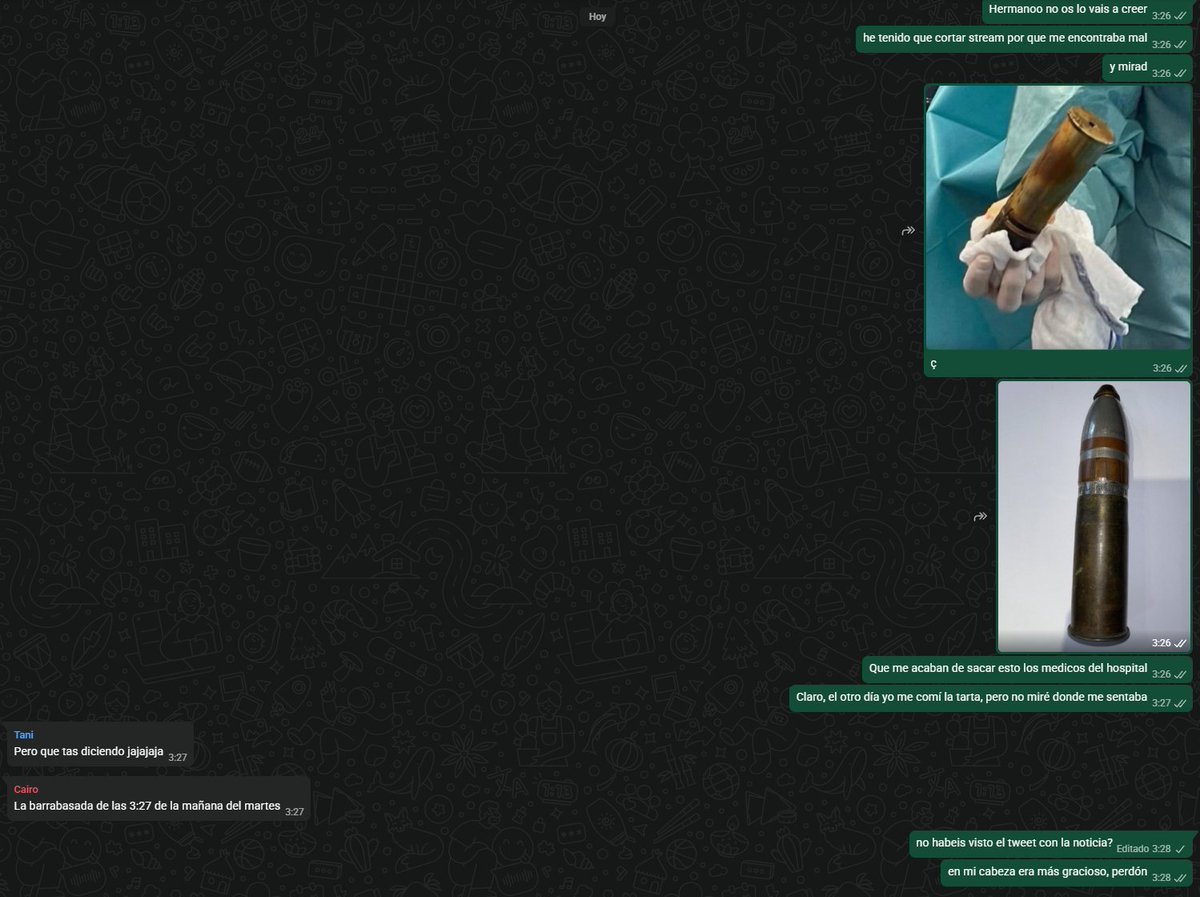Viewport: 1200px width, 897px height.
Task: Select message starting 'Claro, el otro día yo me comí la tarta'
Action: click(x=991, y=698)
